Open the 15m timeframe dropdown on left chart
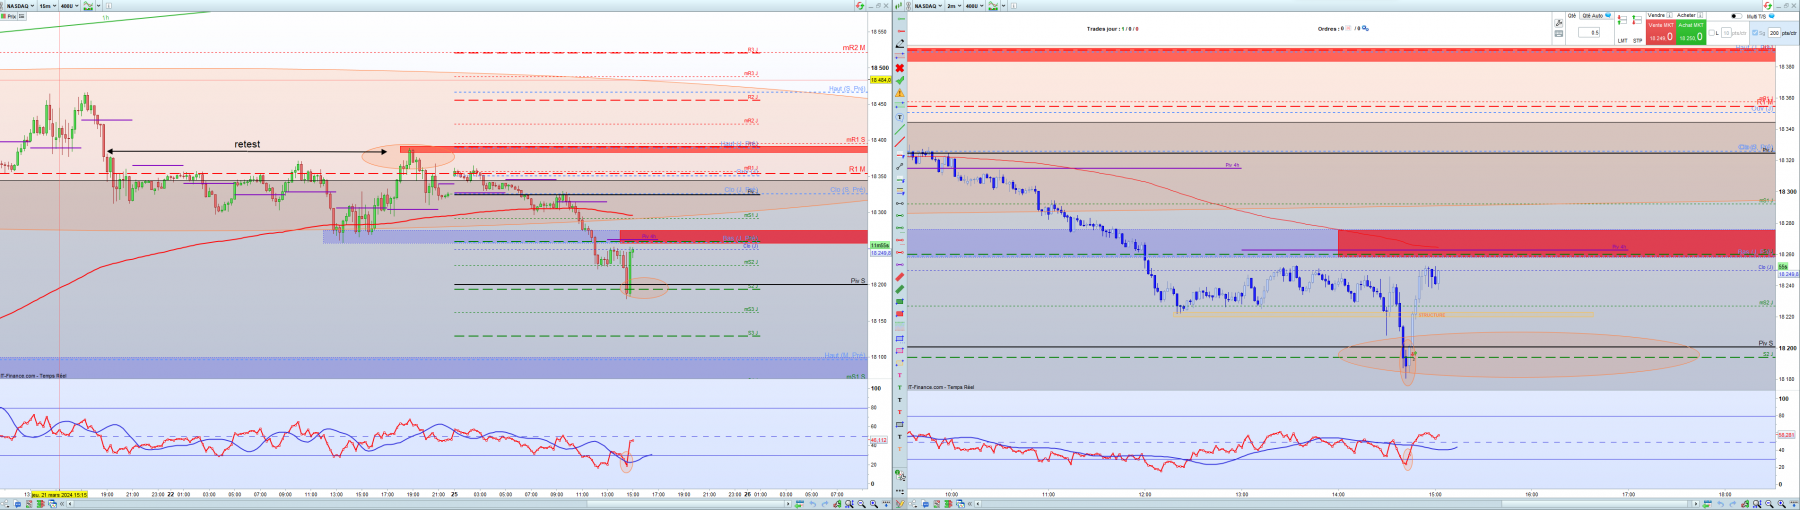The width and height of the screenshot is (1800, 510). (x=46, y=5)
